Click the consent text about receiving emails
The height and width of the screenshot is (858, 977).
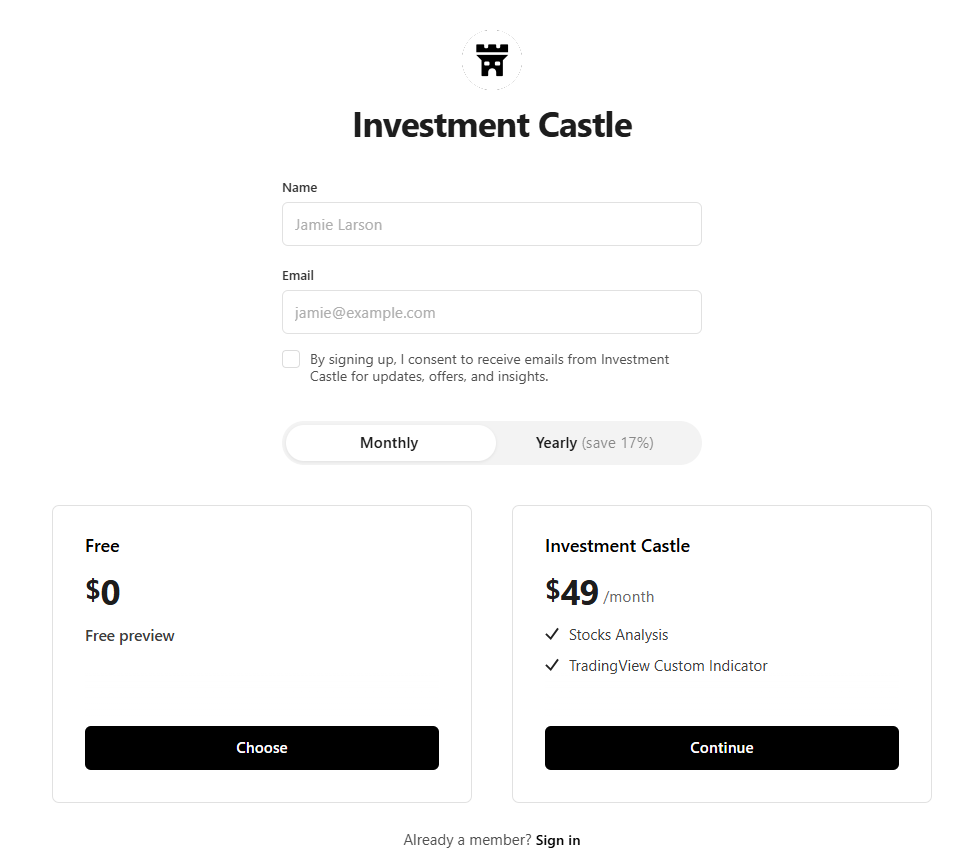(x=490, y=368)
